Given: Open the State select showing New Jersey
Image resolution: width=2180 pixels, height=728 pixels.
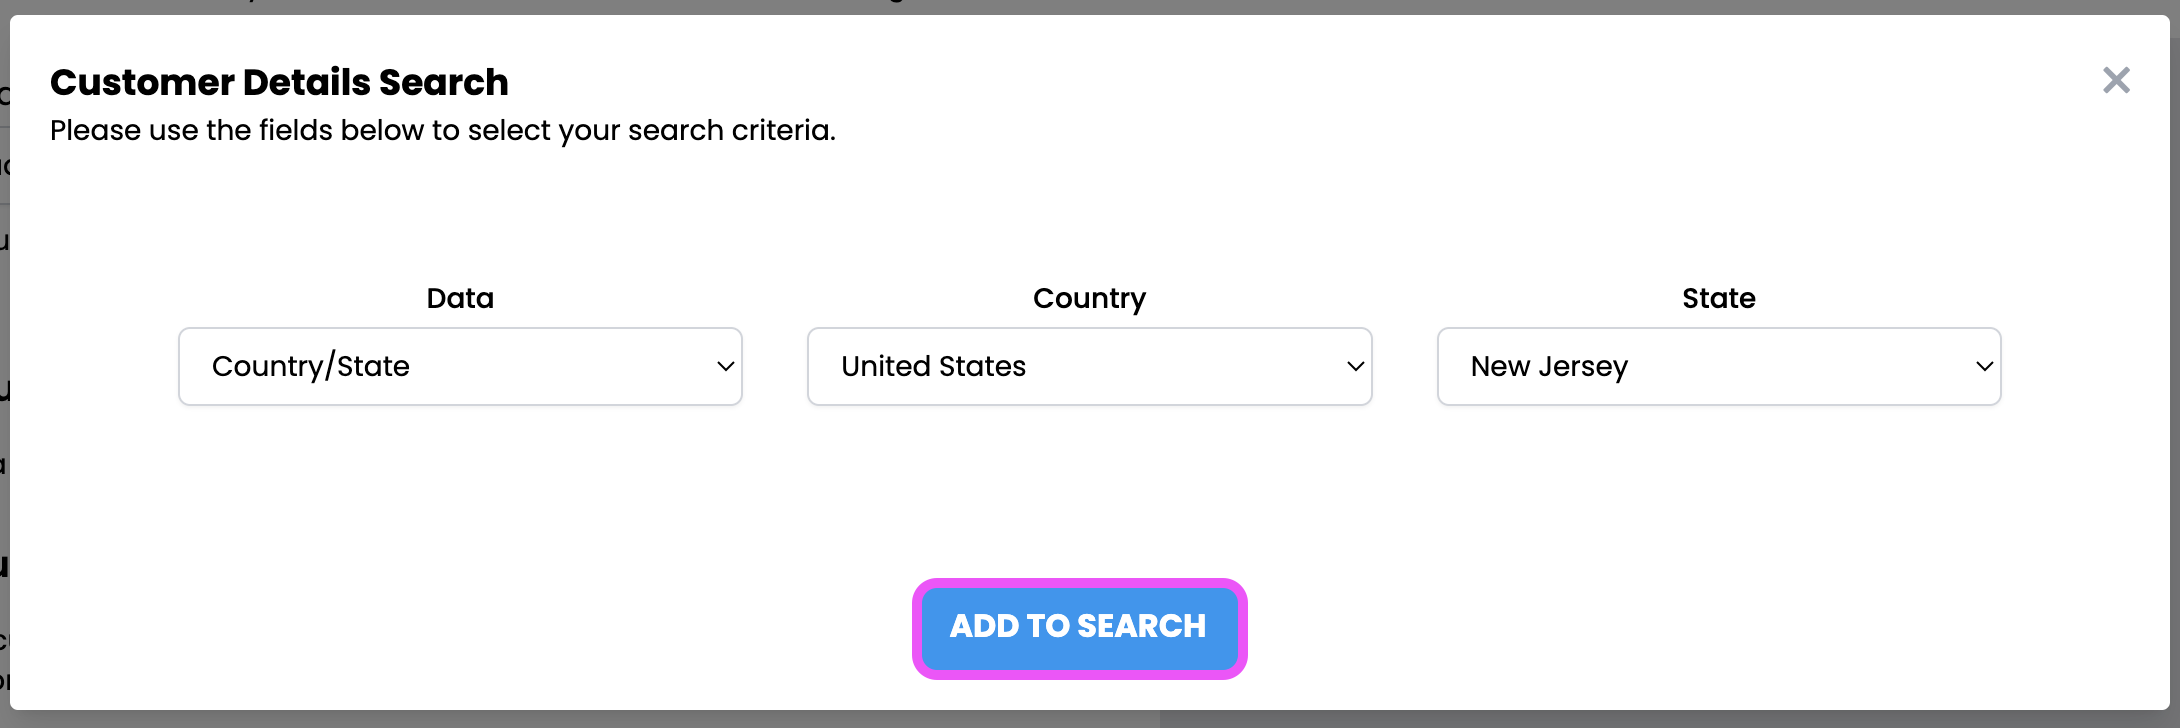Looking at the screenshot, I should pyautogui.click(x=1718, y=367).
